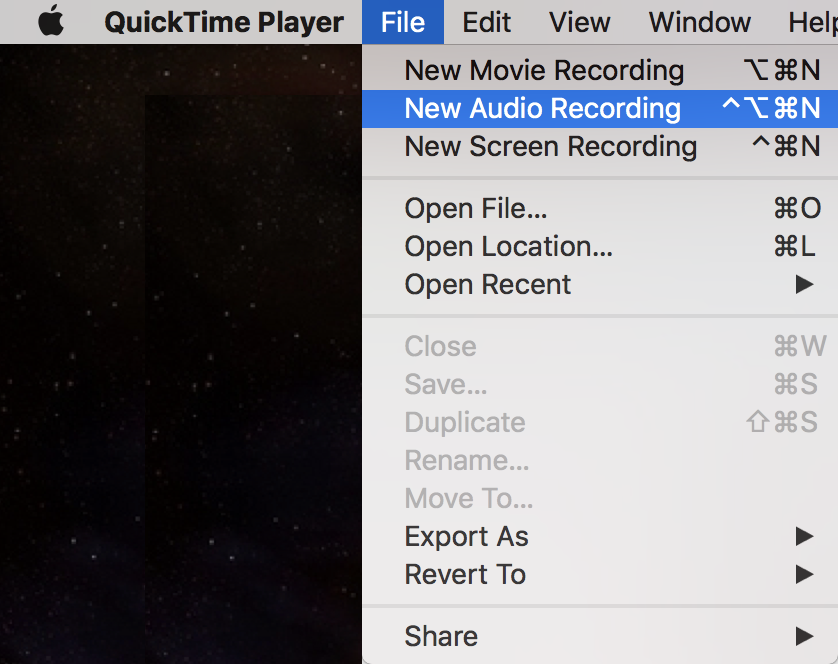Expand the Open Recent submenu
This screenshot has height=664, width=838.
tap(600, 284)
